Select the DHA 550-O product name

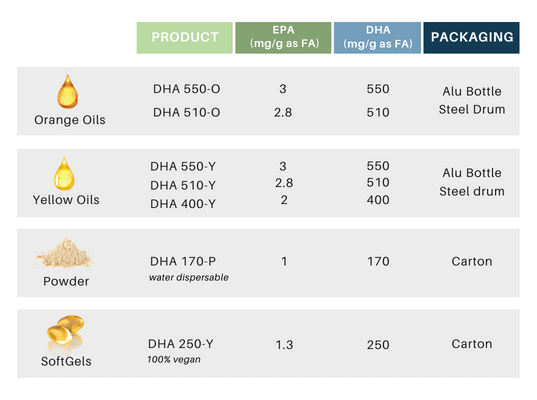[187, 89]
